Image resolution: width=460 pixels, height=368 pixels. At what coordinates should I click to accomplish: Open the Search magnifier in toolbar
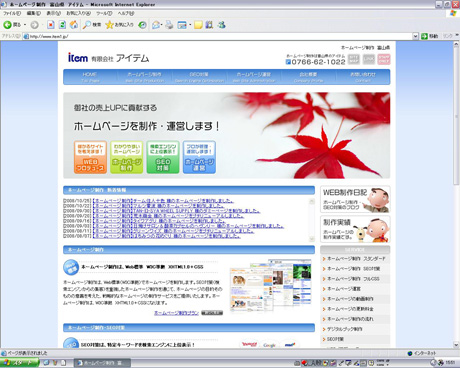[92, 25]
